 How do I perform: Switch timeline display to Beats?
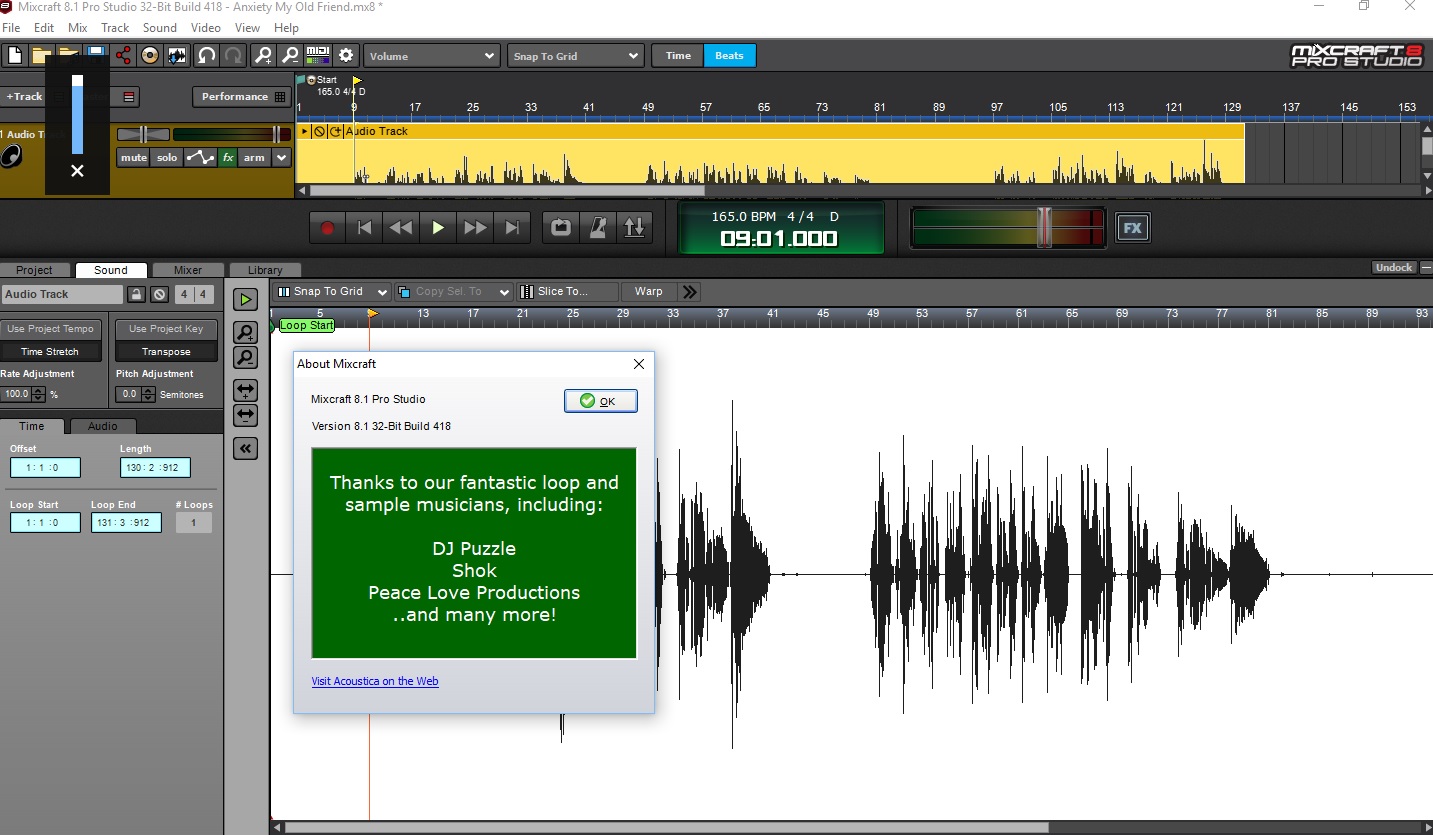pos(729,56)
